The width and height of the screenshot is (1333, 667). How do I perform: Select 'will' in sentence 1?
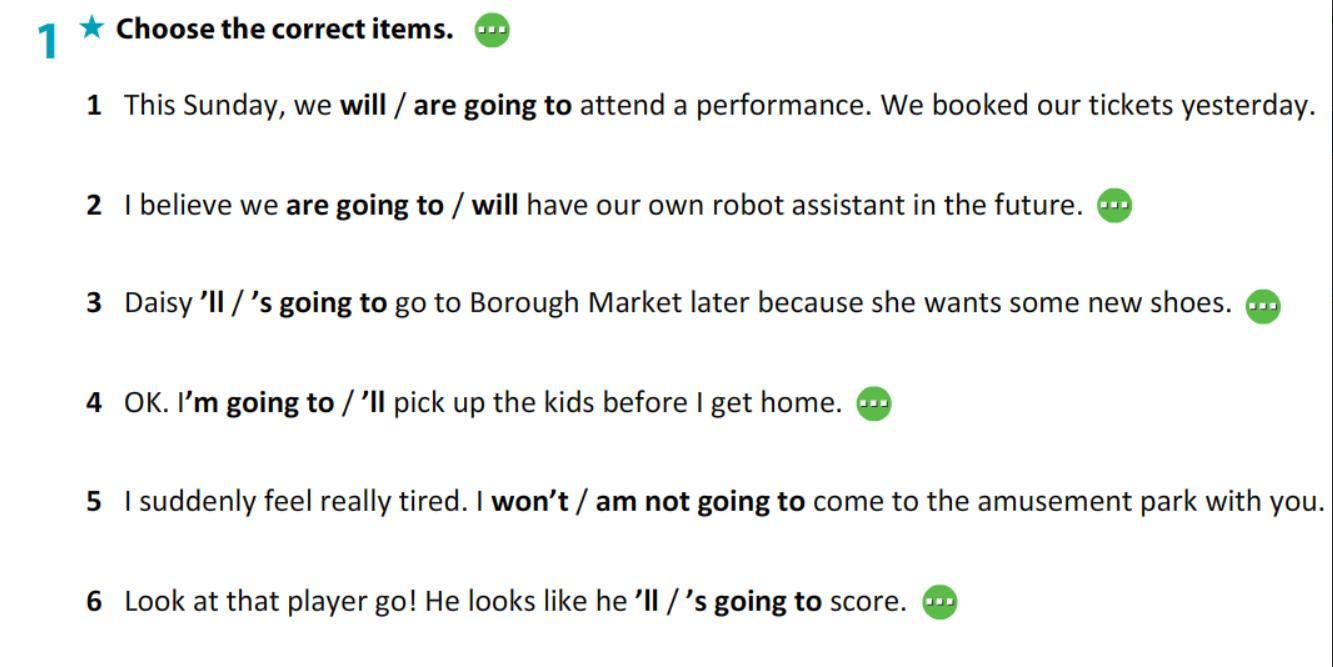click(363, 105)
